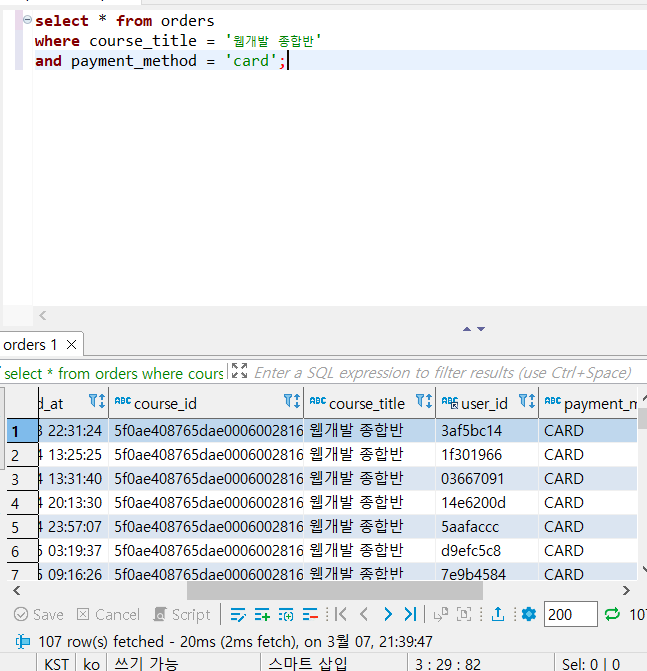This screenshot has height=671, width=647.
Task: Go to last row icon
Action: (410, 615)
